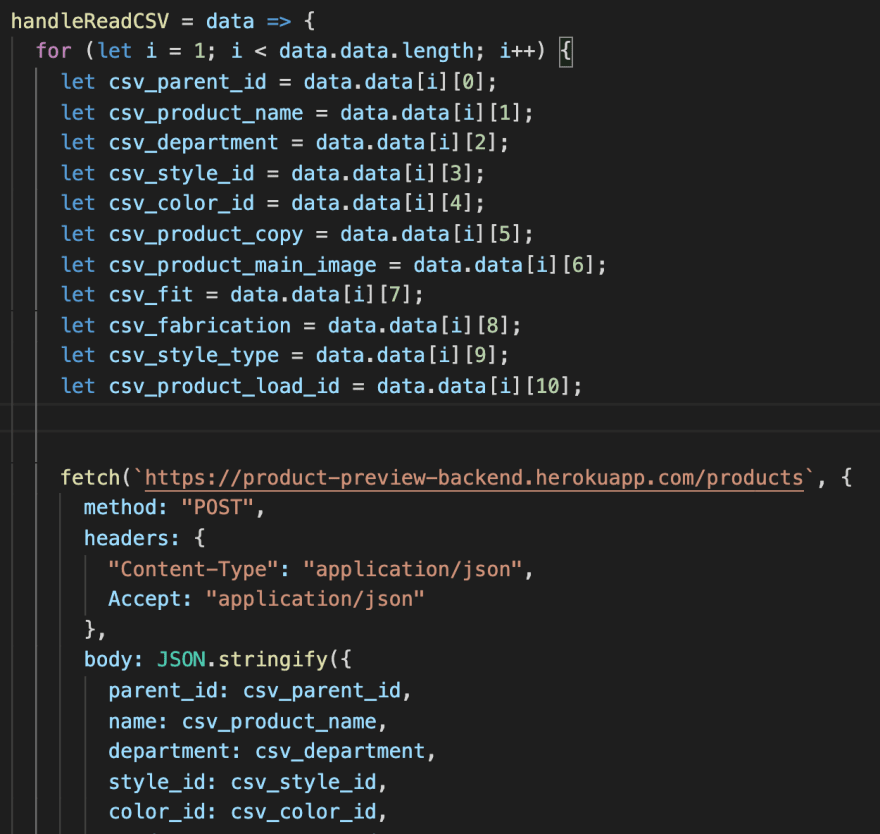Click the index [10] in csv_product_load_id line
The image size is (880, 834).
pyautogui.click(x=548, y=386)
